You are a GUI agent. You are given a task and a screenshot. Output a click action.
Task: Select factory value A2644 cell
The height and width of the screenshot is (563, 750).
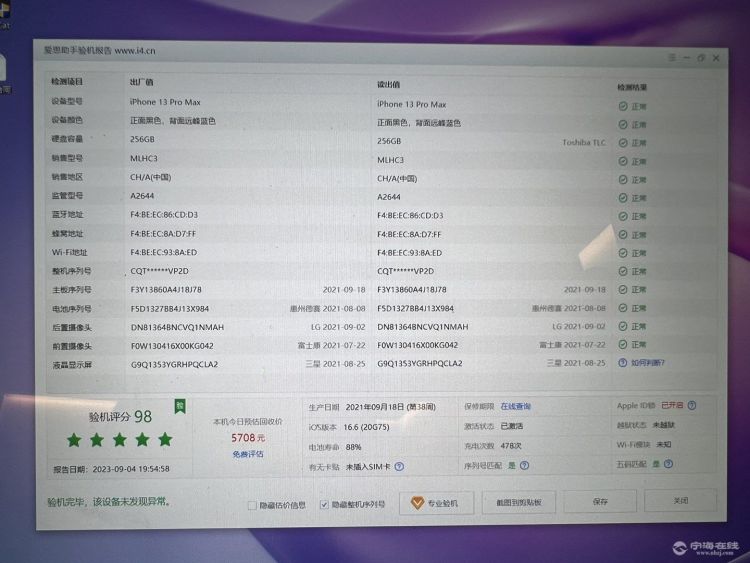point(142,196)
